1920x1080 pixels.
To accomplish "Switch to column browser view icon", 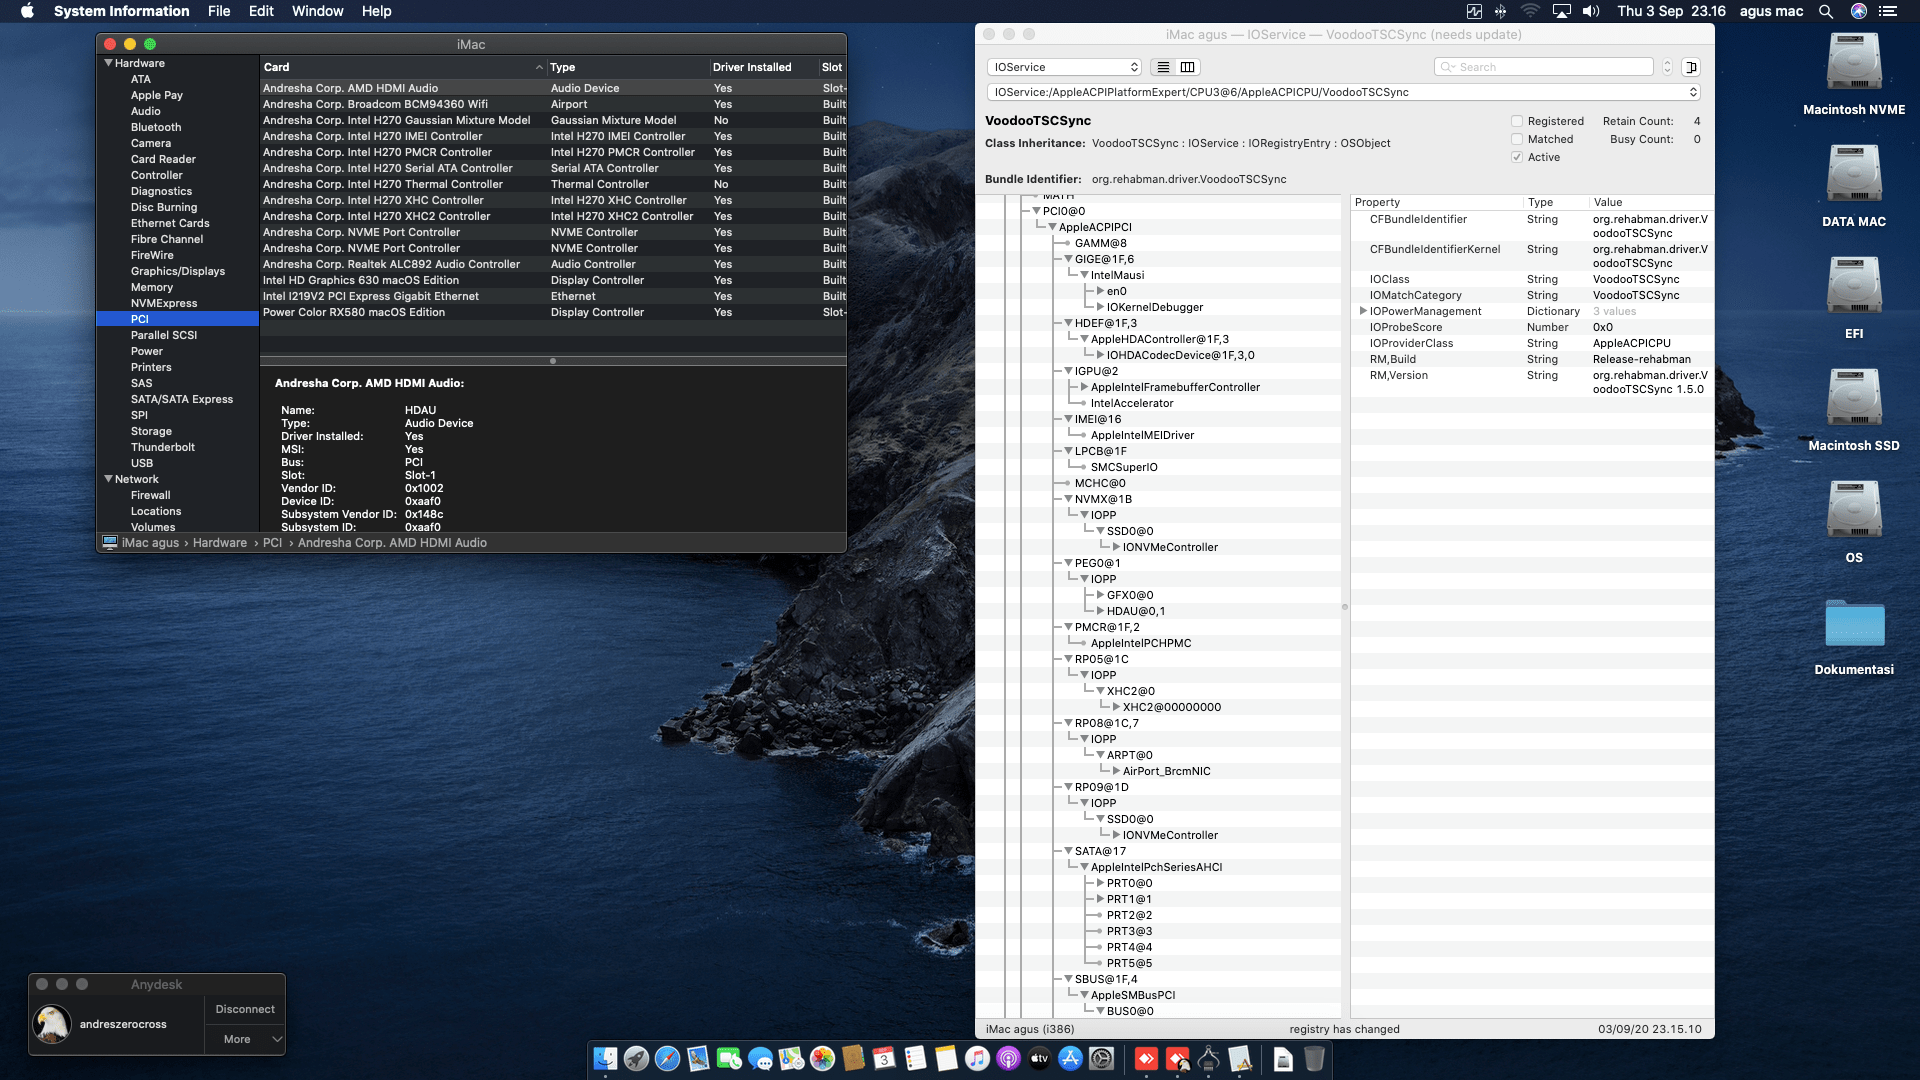I will (1187, 67).
